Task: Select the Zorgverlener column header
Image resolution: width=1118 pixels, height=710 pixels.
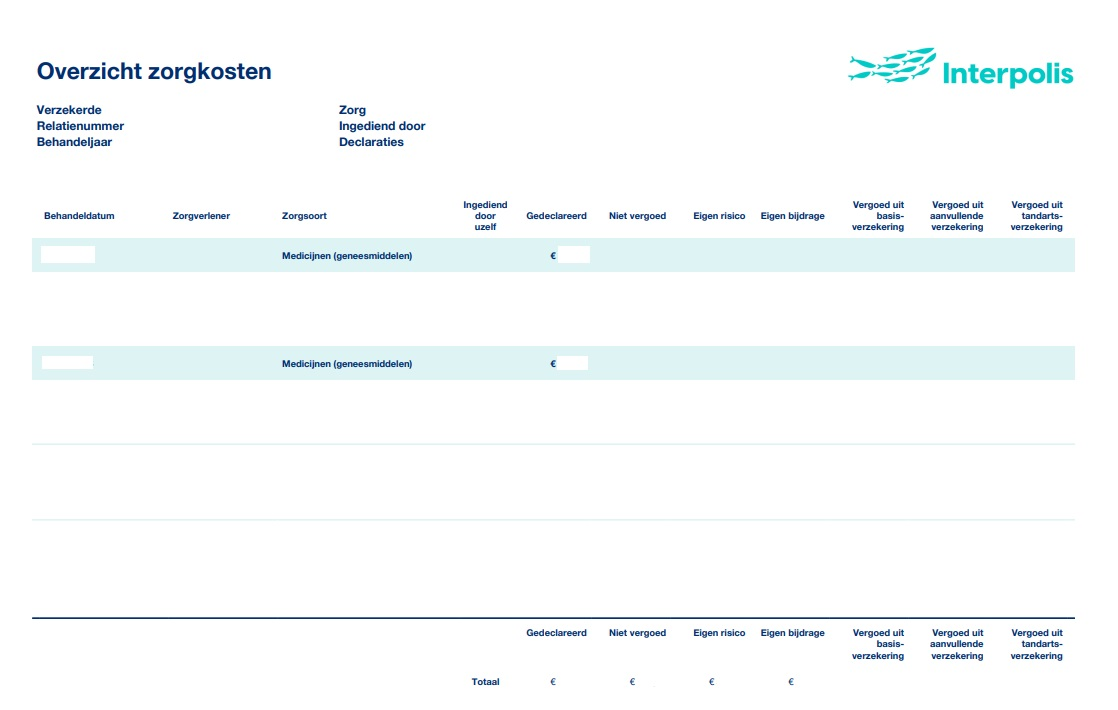Action: point(201,216)
